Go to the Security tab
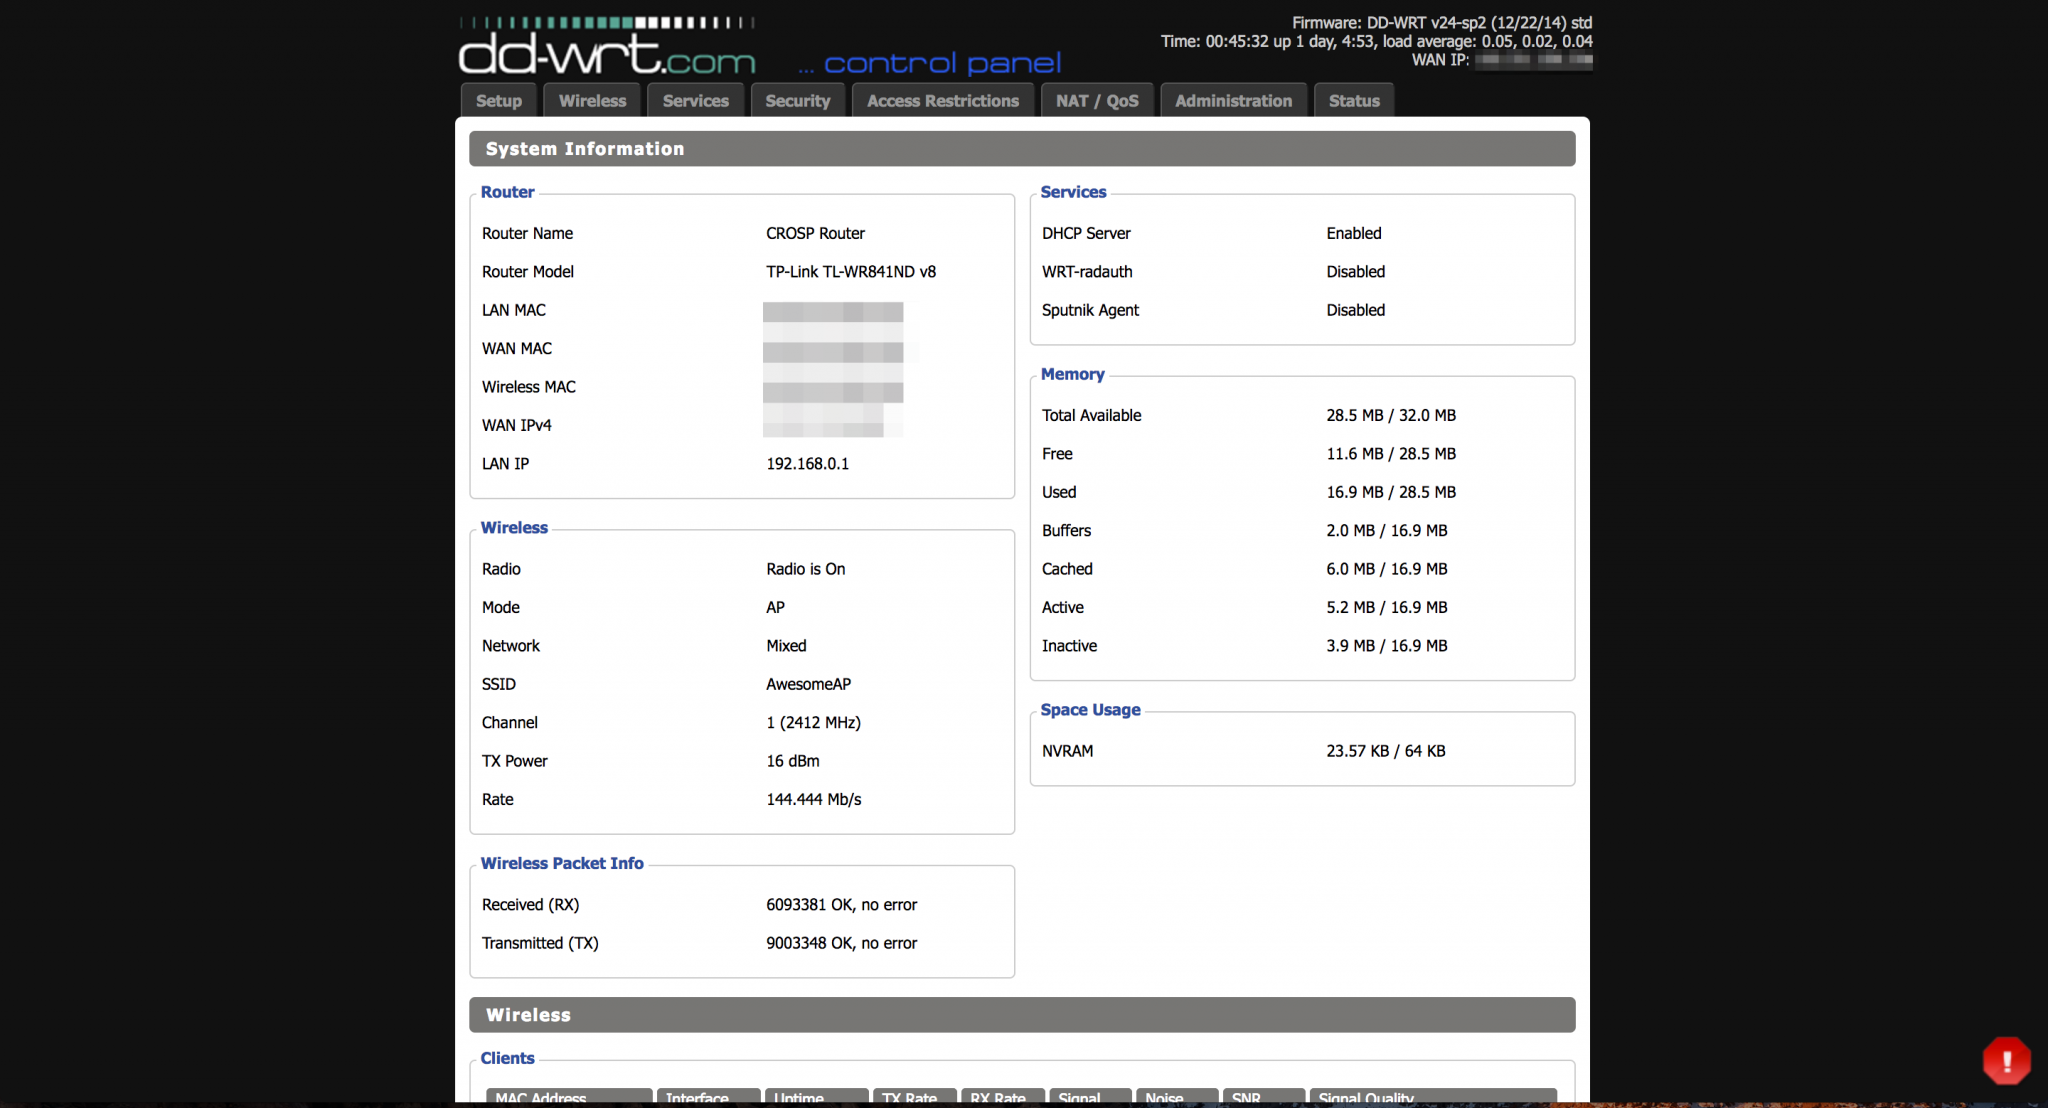 797,101
